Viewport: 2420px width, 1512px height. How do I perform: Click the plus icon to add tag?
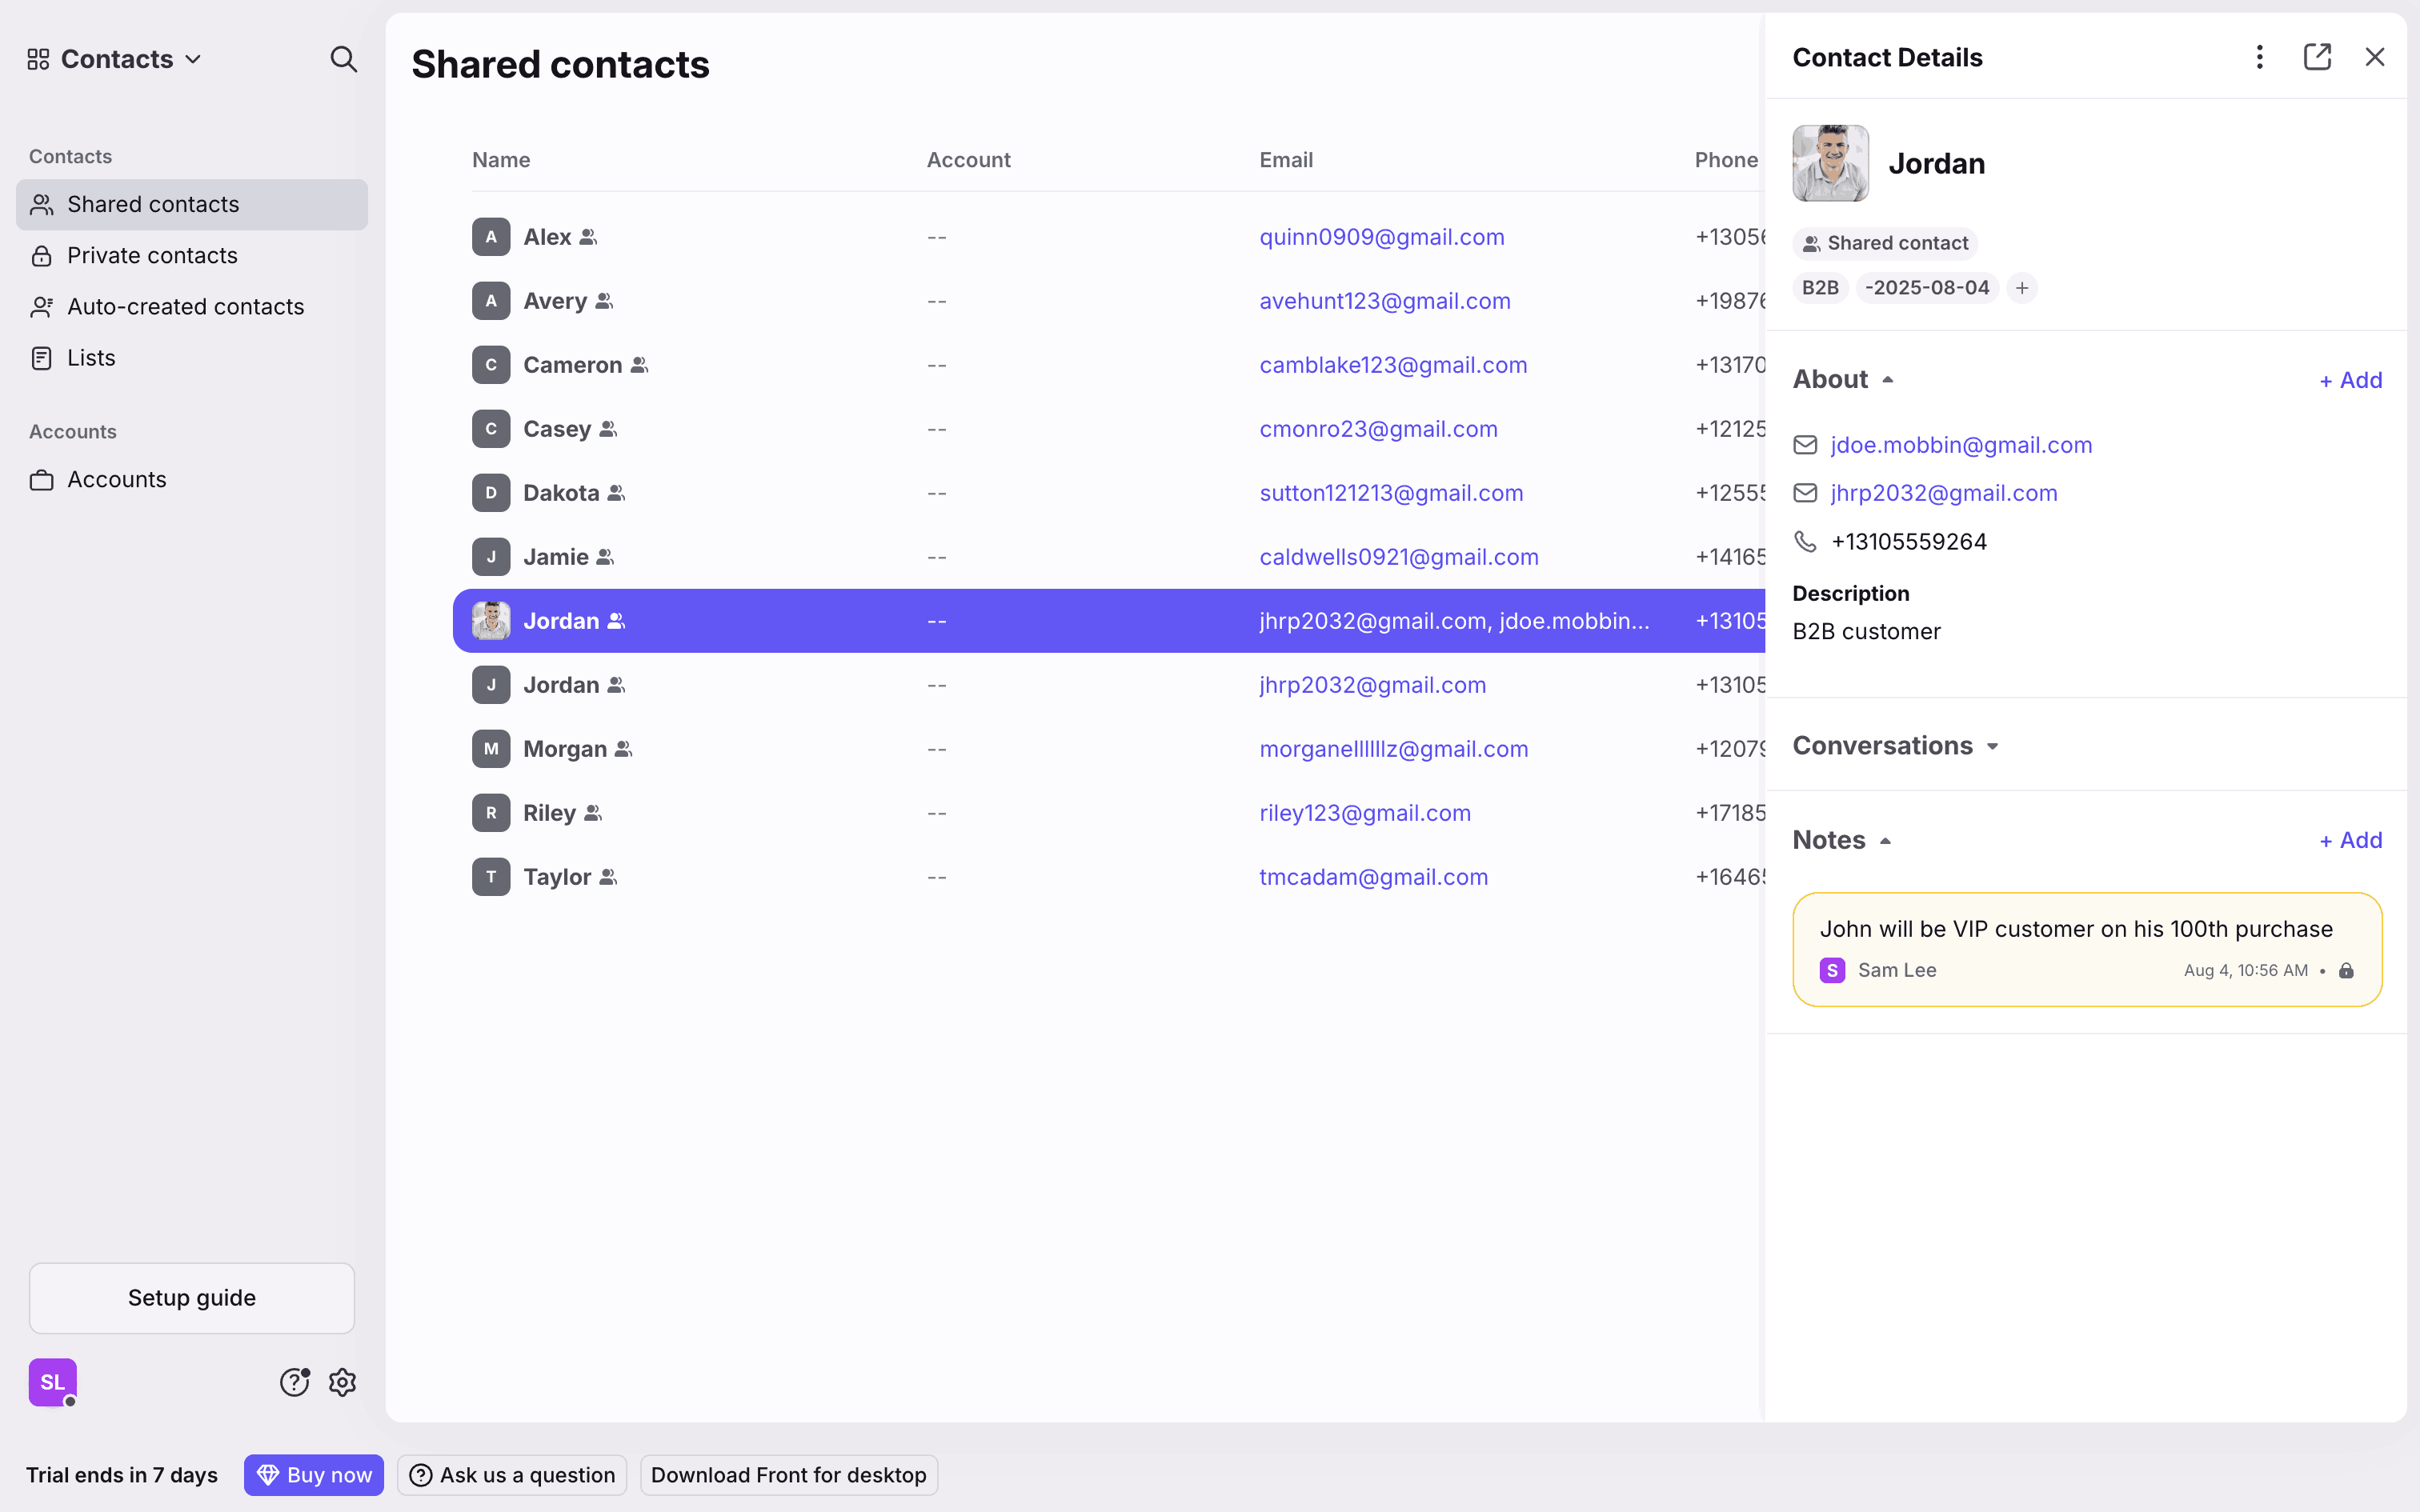pos(2022,288)
